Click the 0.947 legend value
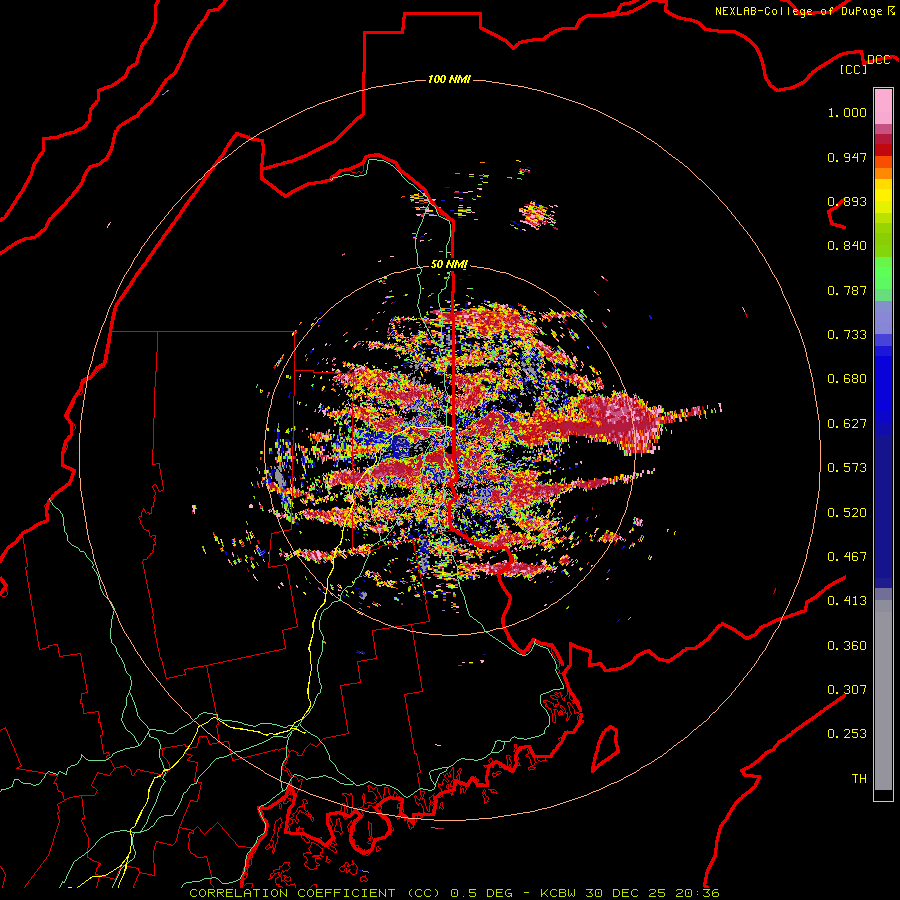 [x=847, y=157]
